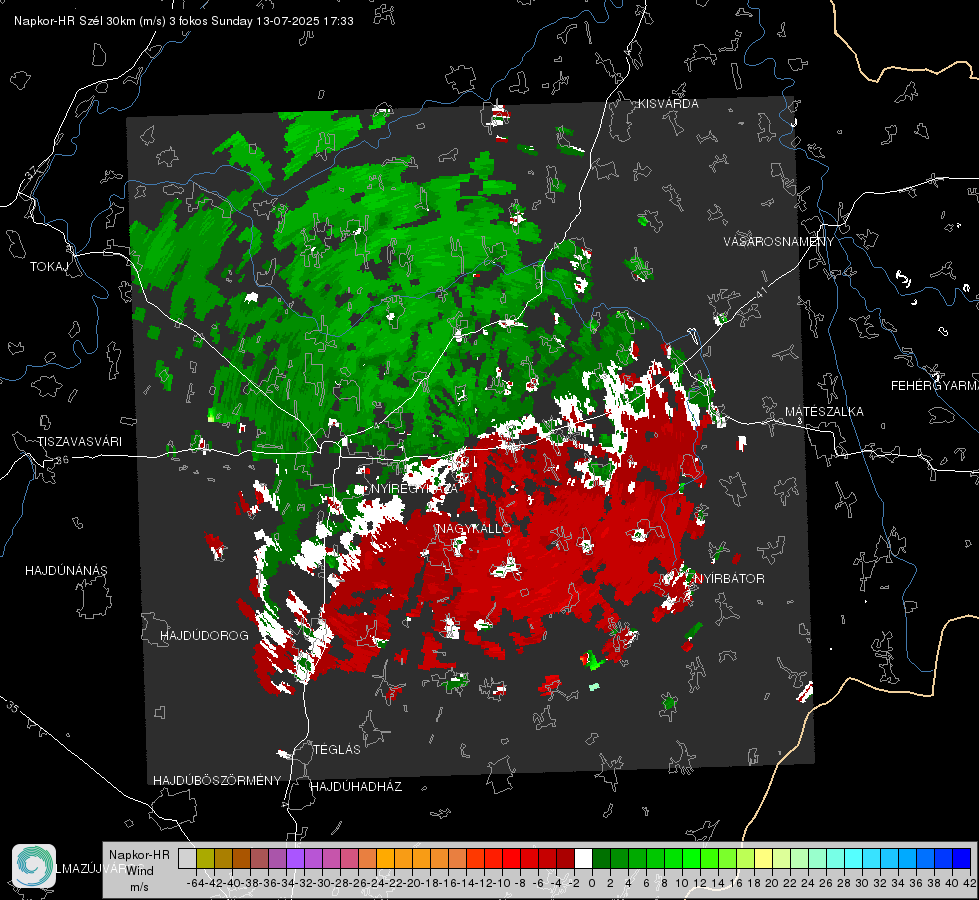Click the road number 41 near Vásárosnamény
Image resolution: width=979 pixels, height=900 pixels.
(x=760, y=292)
